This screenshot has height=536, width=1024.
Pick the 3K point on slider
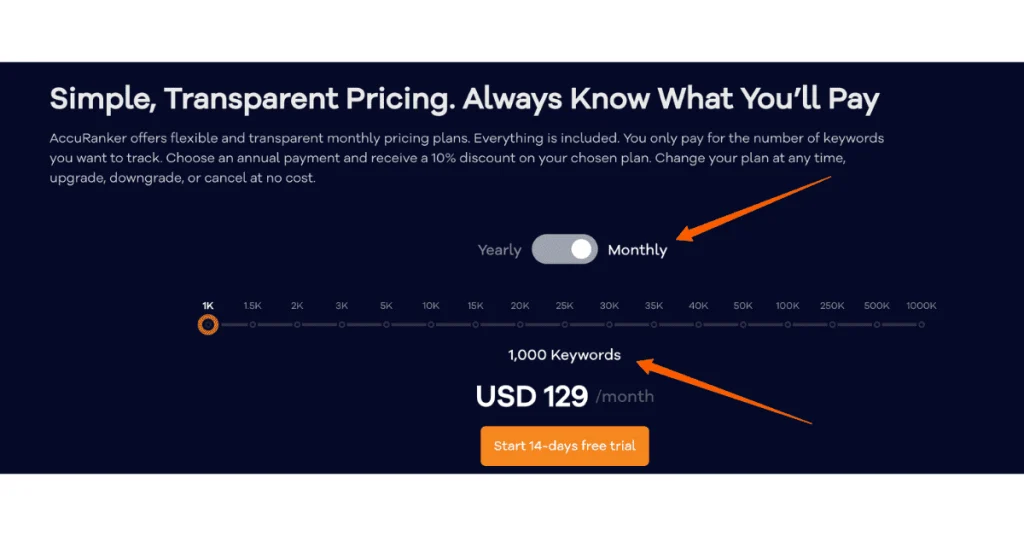[x=342, y=324]
